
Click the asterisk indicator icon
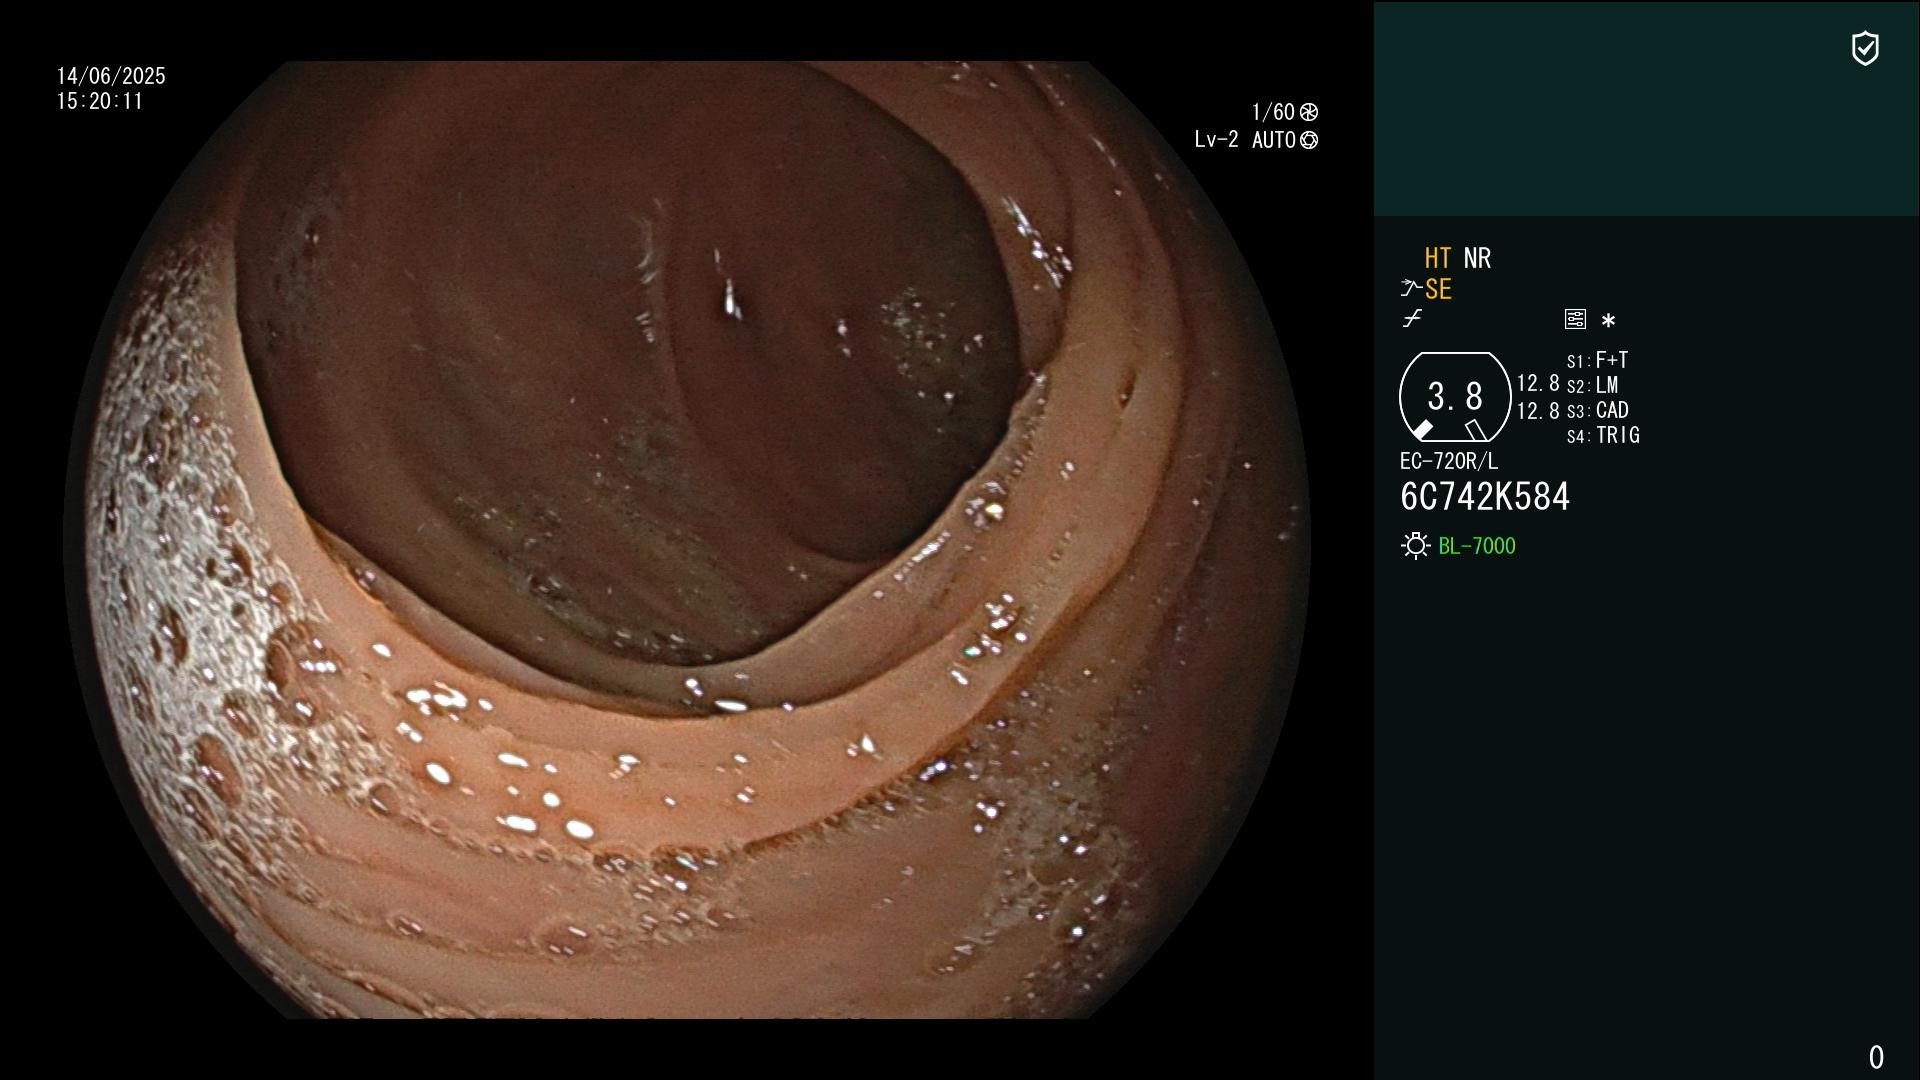(1608, 321)
